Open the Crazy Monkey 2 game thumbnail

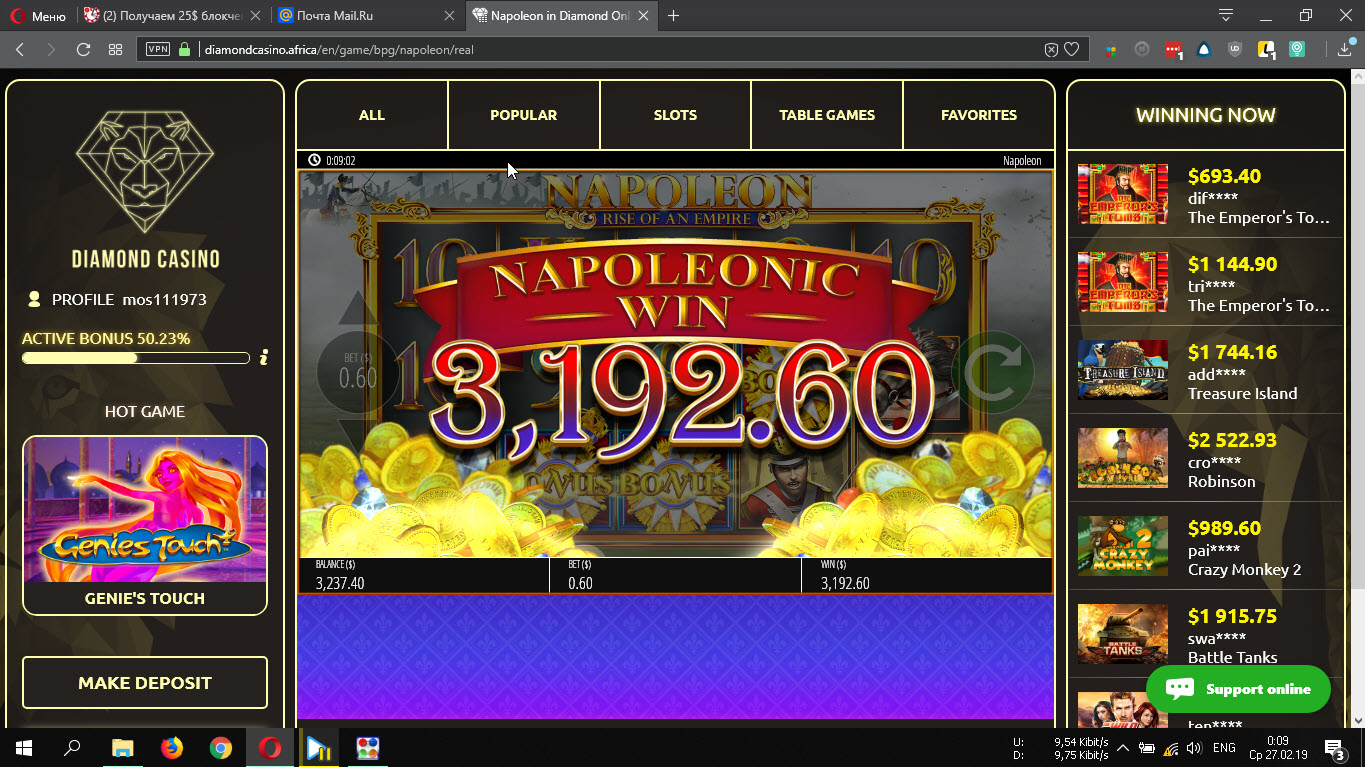click(x=1123, y=546)
